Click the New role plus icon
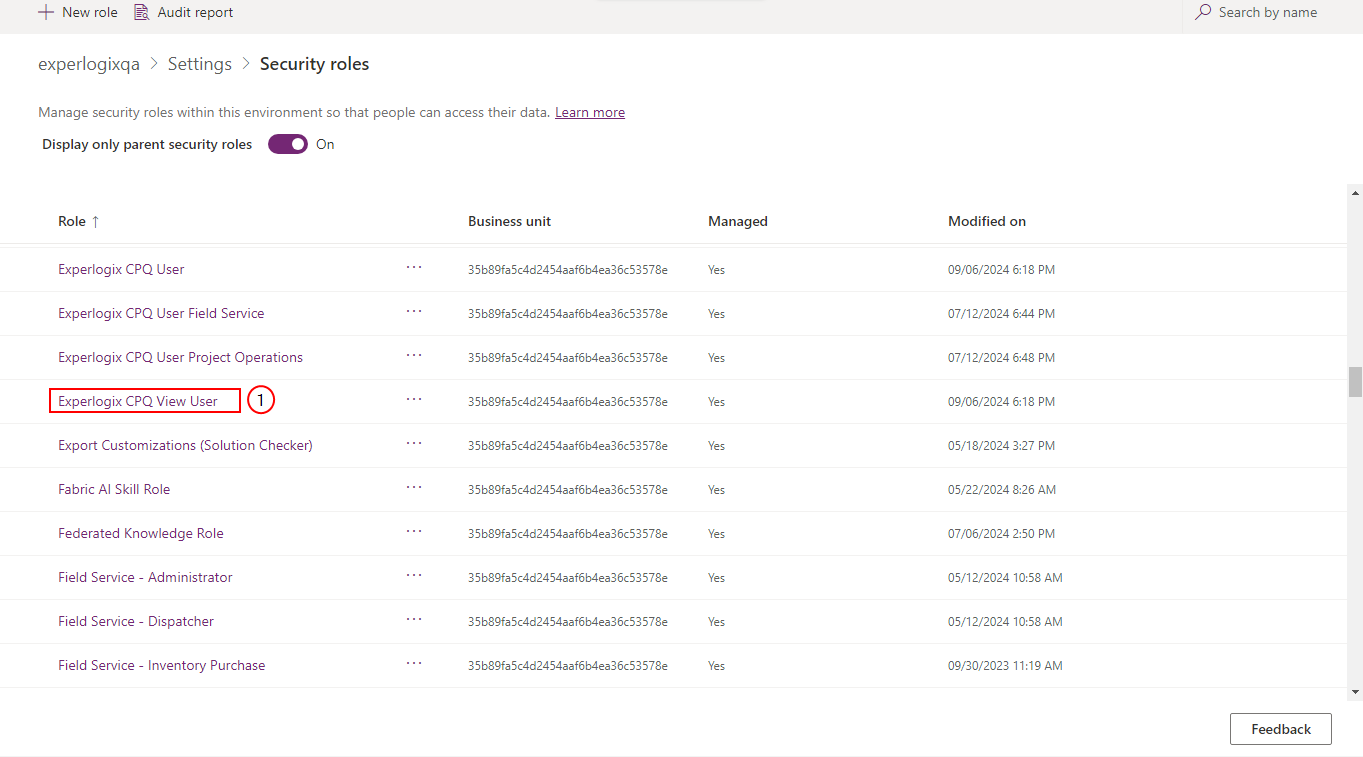Viewport: 1363px width, 757px height. (45, 13)
